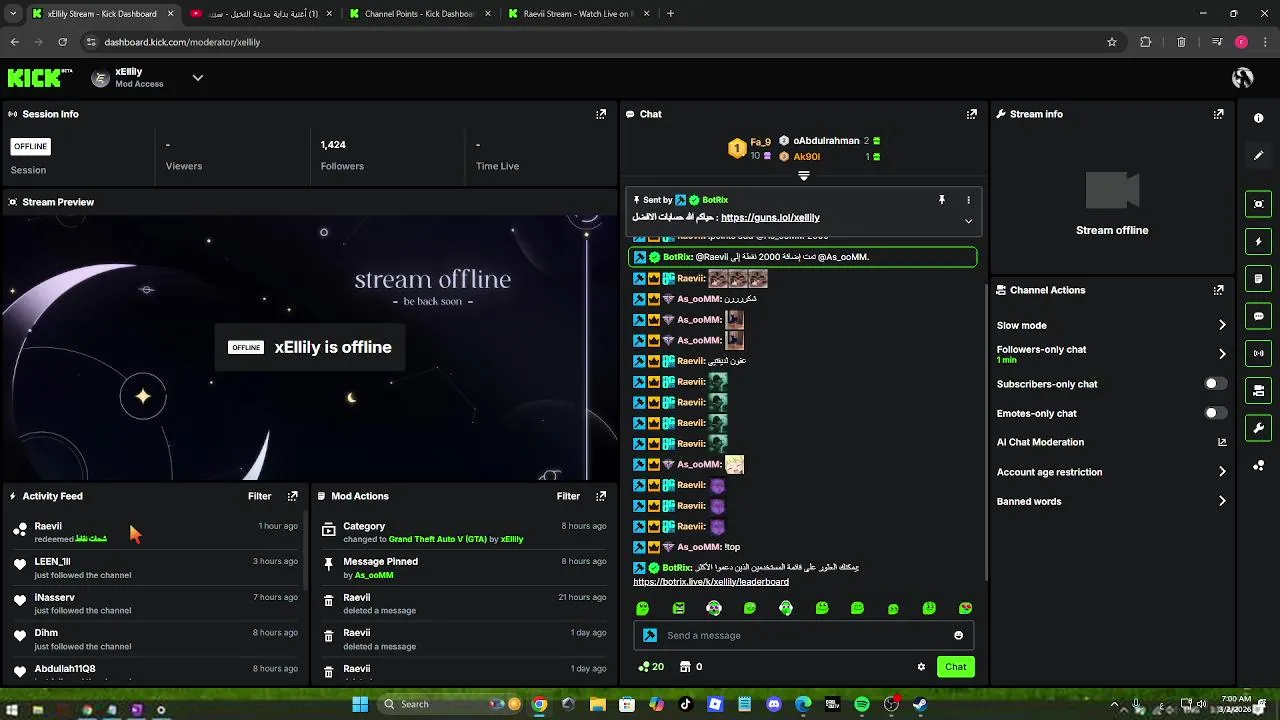Open the Discord taskbar icon
1280x720 pixels.
click(x=773, y=704)
